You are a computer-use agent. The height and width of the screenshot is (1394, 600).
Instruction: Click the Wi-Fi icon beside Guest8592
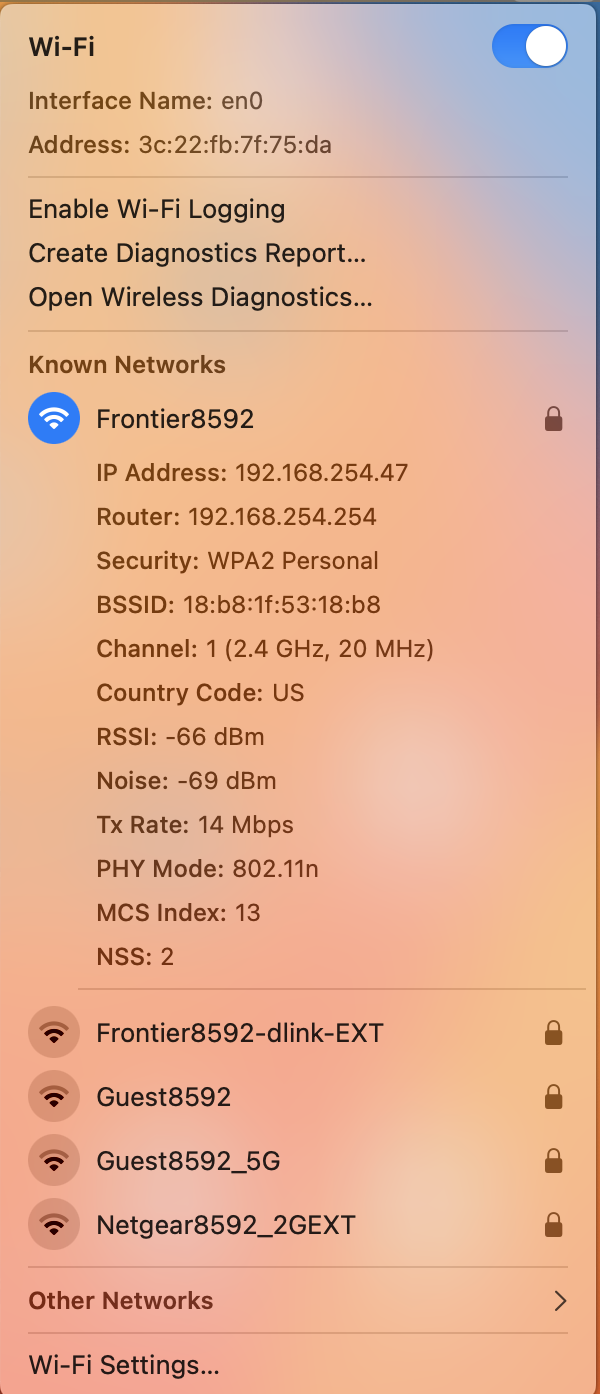click(x=54, y=1096)
